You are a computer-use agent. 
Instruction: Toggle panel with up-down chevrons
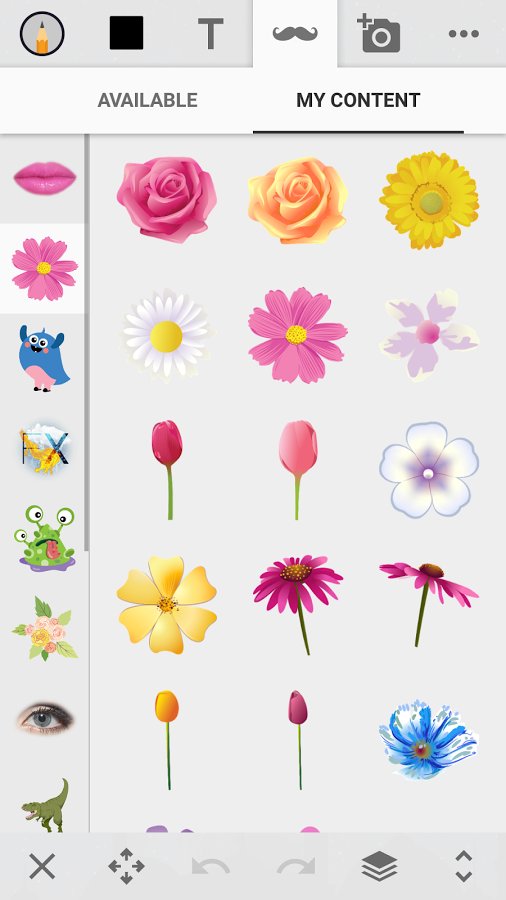(464, 866)
